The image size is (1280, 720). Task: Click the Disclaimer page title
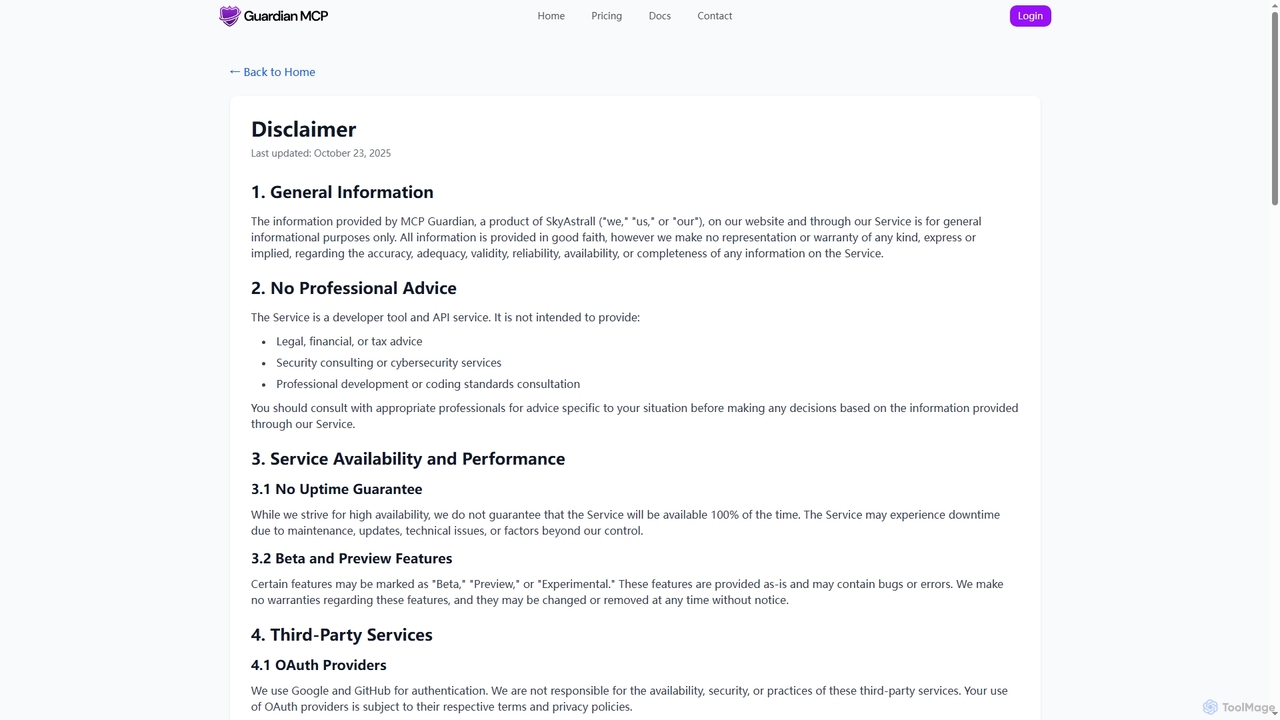[303, 129]
